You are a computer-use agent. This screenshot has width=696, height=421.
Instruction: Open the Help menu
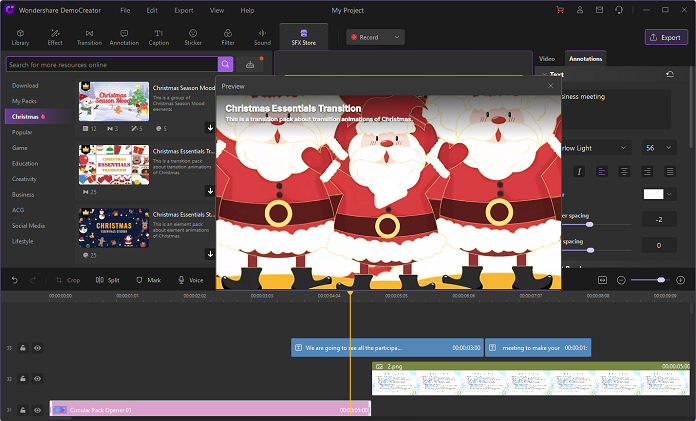click(247, 10)
